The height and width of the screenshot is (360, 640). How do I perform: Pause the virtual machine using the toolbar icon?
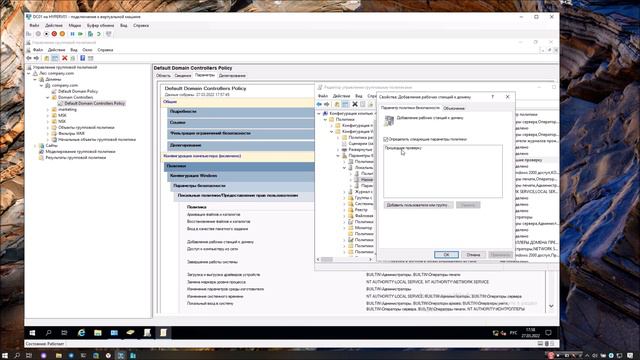[72, 34]
